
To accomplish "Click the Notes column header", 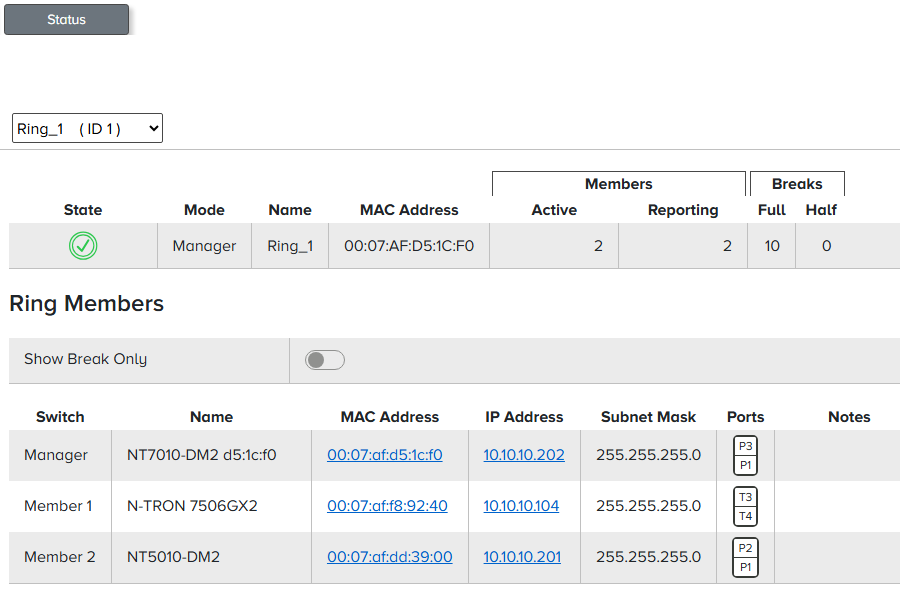I will click(x=849, y=417).
